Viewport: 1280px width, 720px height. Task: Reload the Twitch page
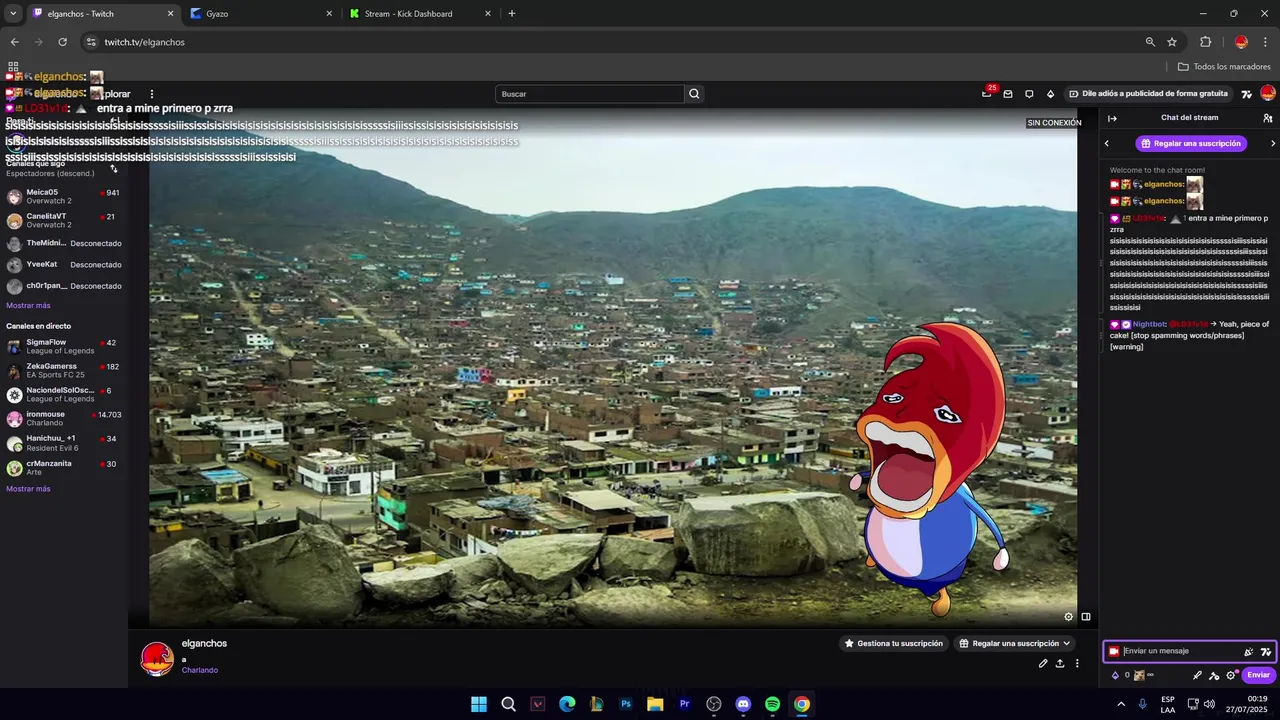point(62,42)
